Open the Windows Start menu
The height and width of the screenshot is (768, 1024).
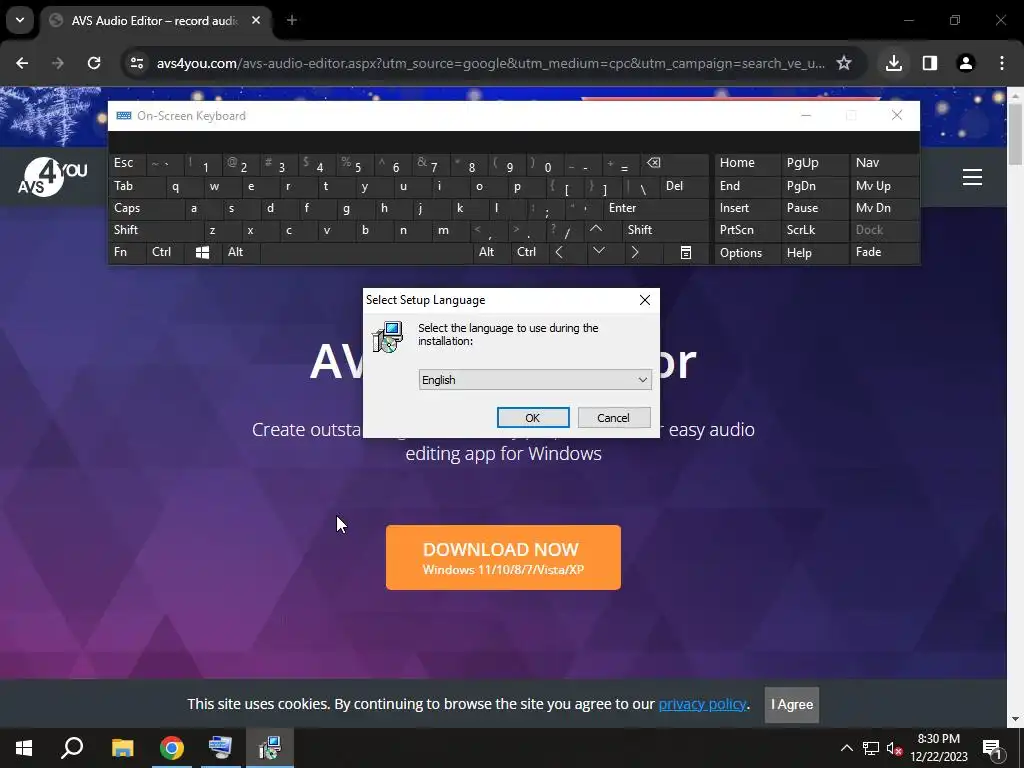pyautogui.click(x=24, y=748)
